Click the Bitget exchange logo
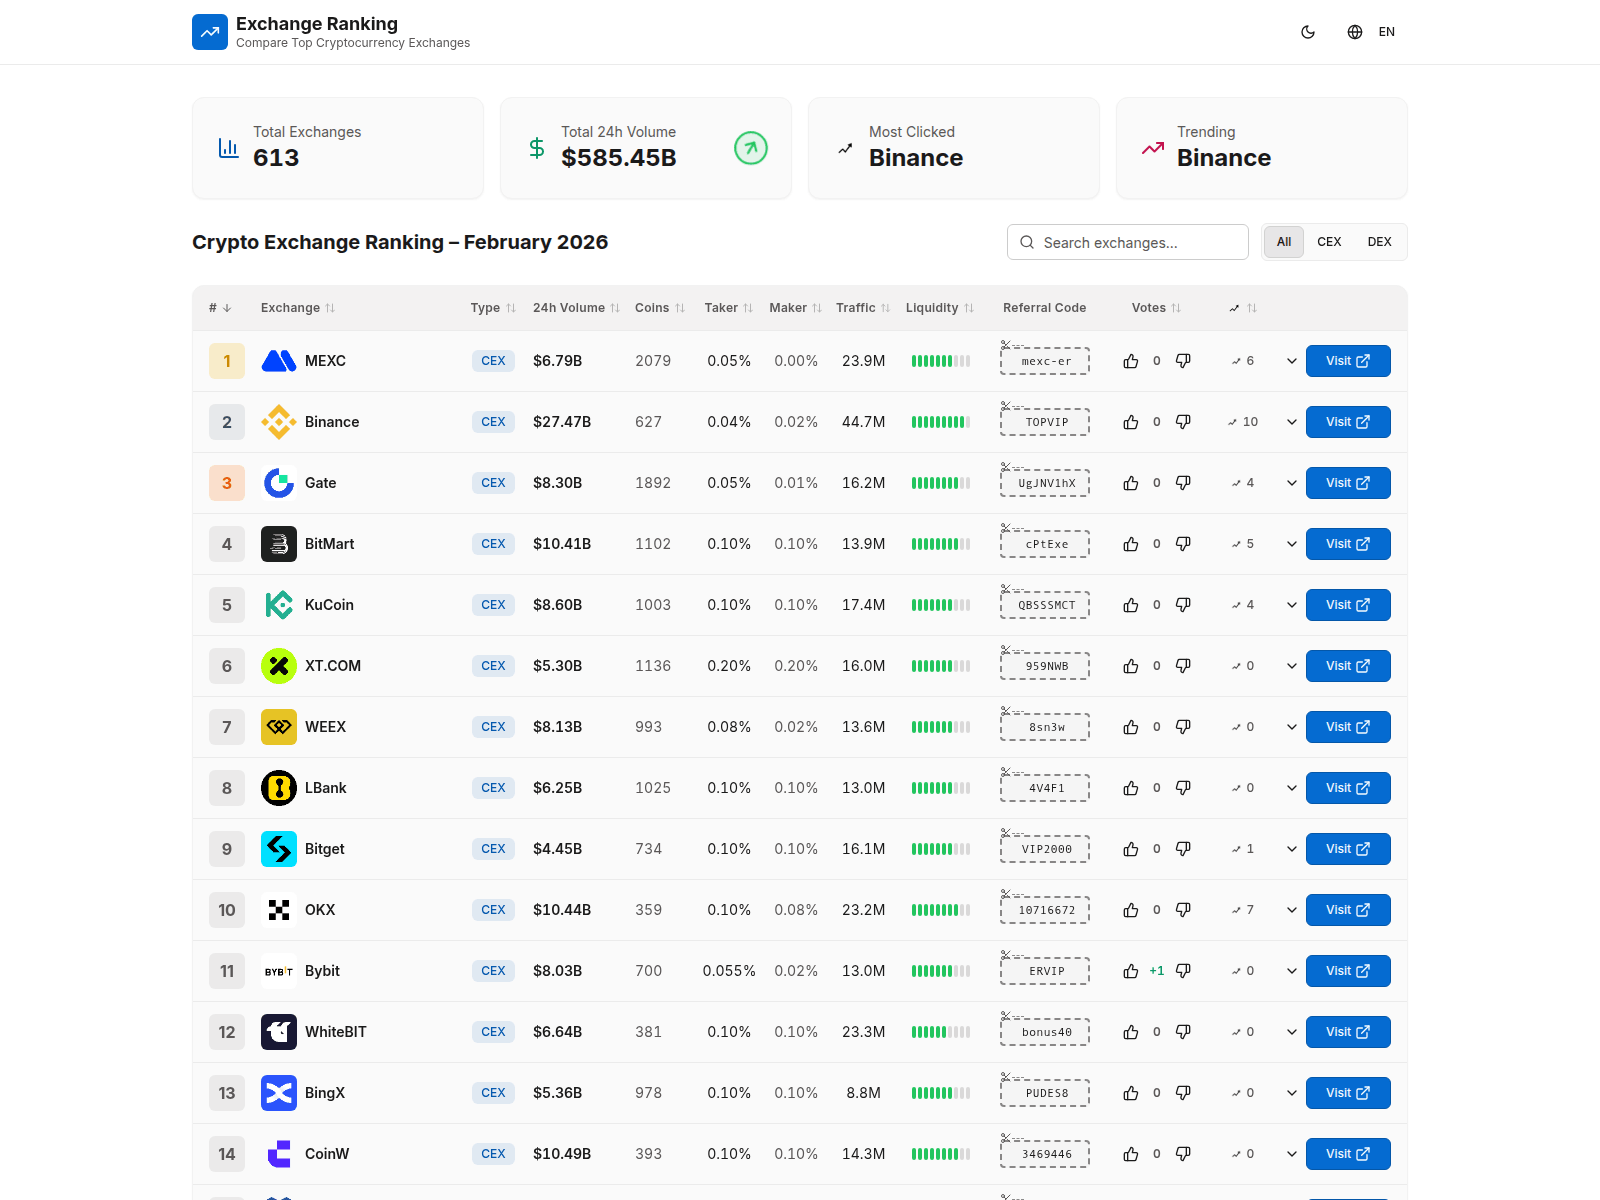Viewport: 1600px width, 1200px height. click(x=279, y=849)
